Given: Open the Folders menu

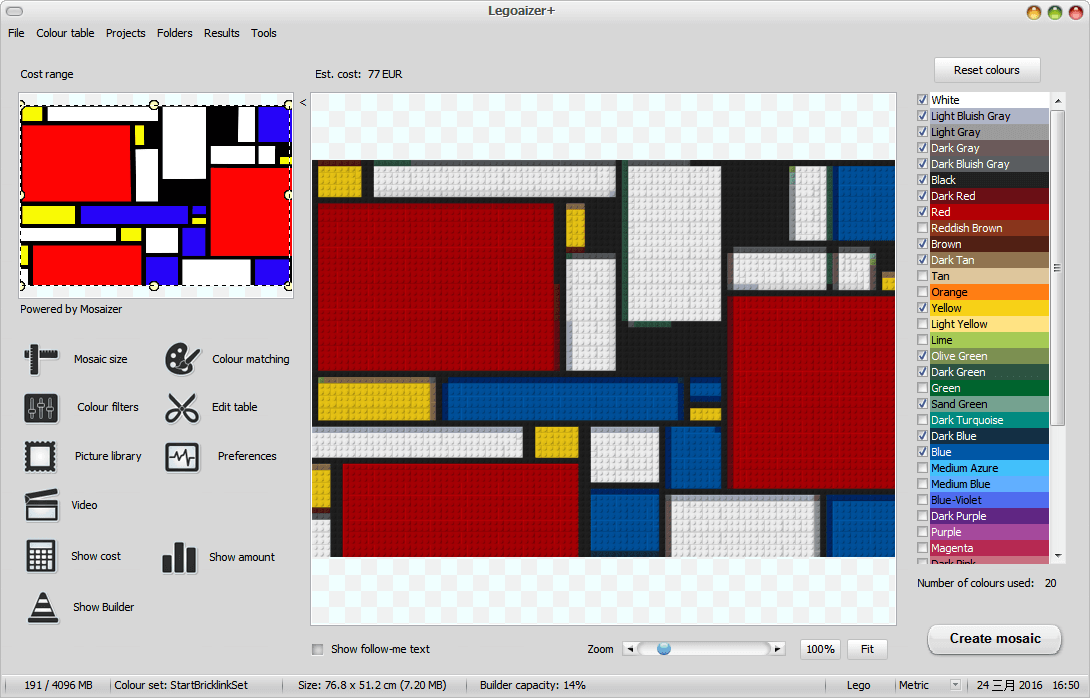Looking at the screenshot, I should (174, 33).
